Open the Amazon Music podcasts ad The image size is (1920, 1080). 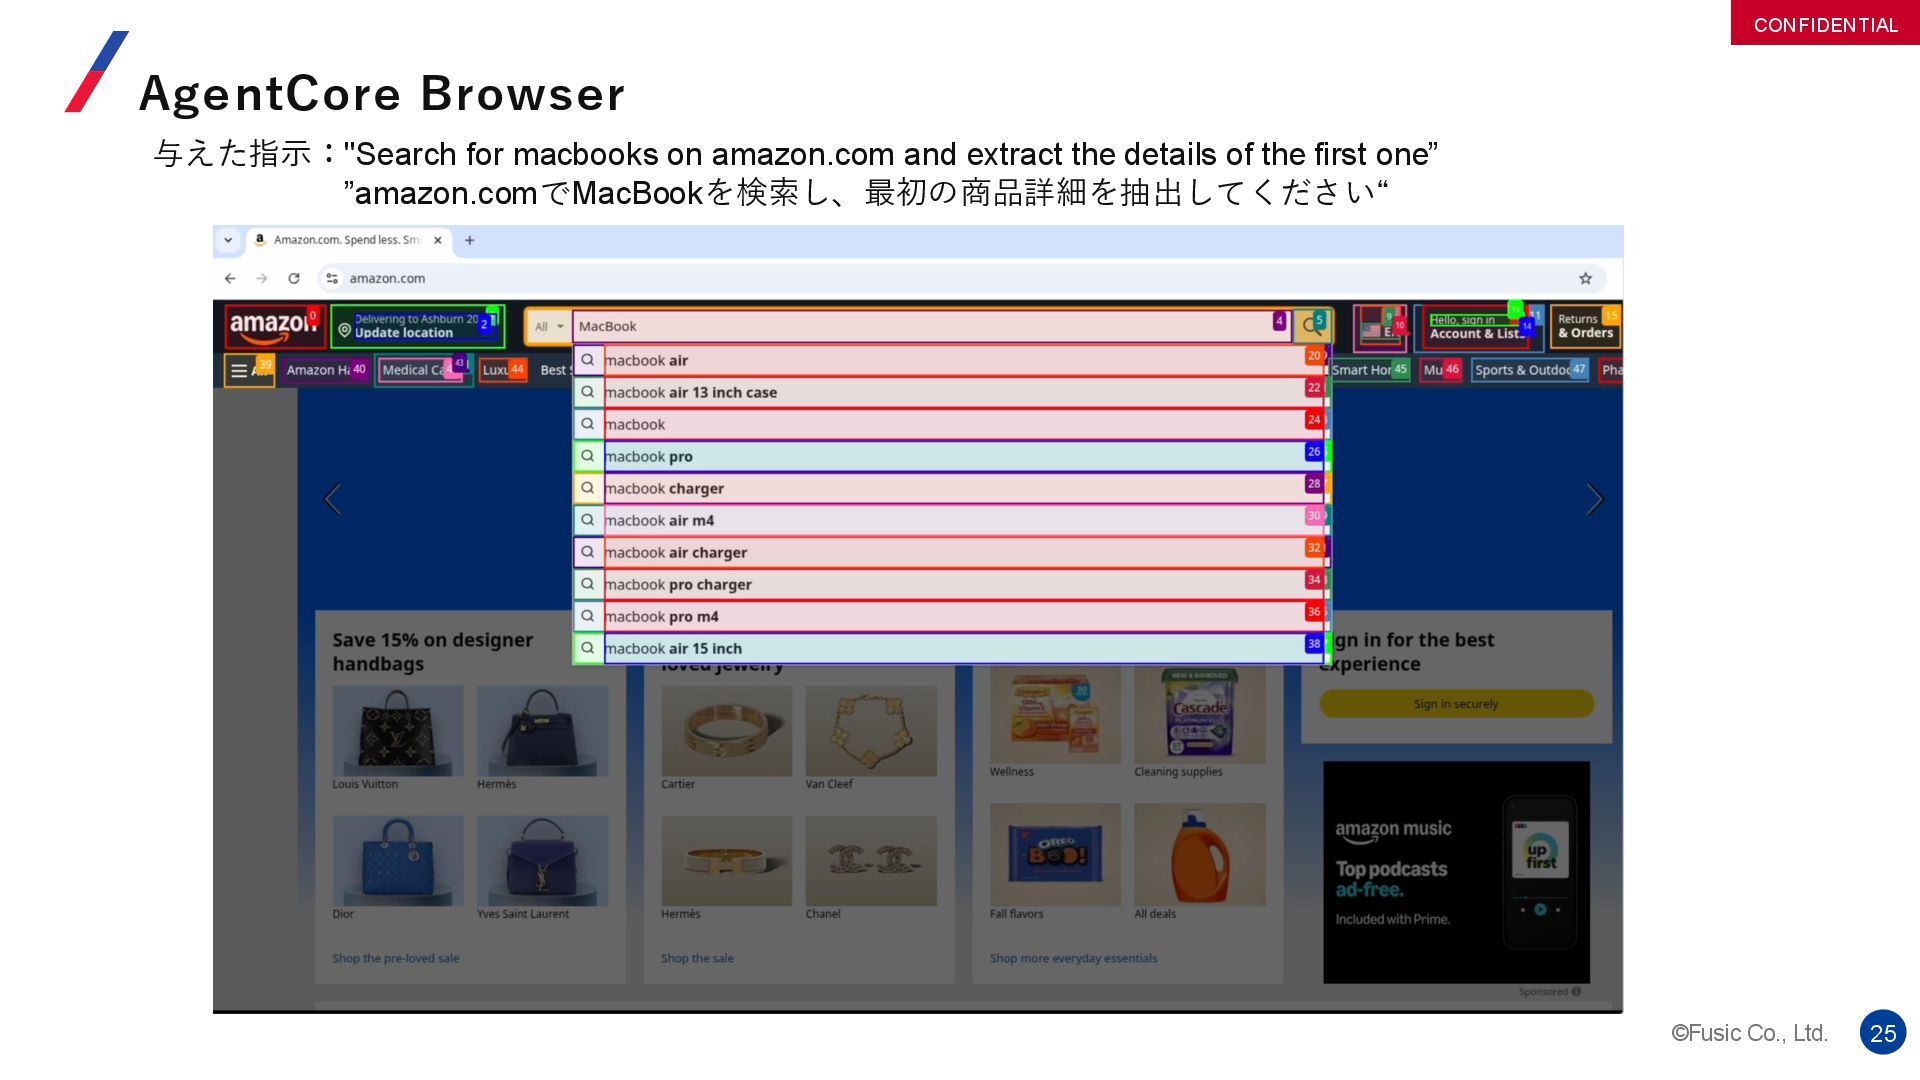pyautogui.click(x=1456, y=872)
